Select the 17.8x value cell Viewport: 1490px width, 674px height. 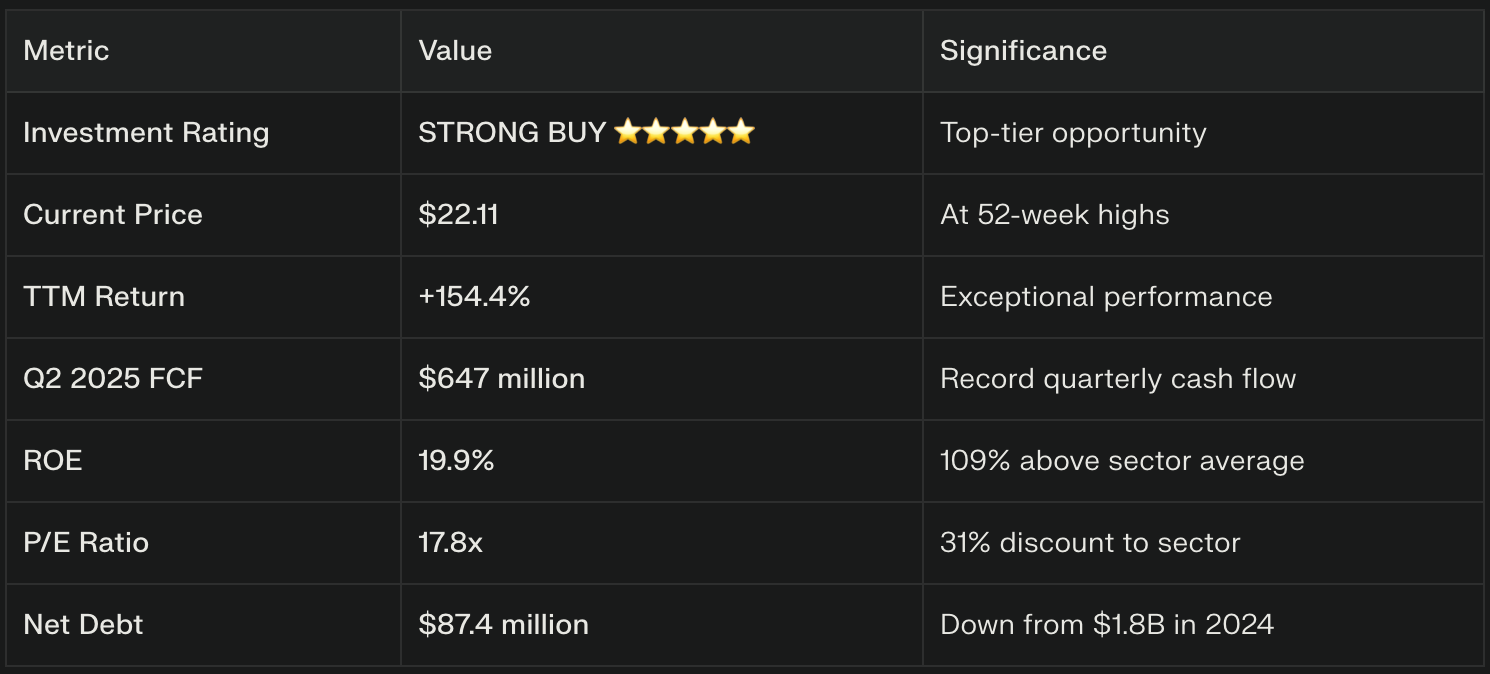tap(450, 543)
